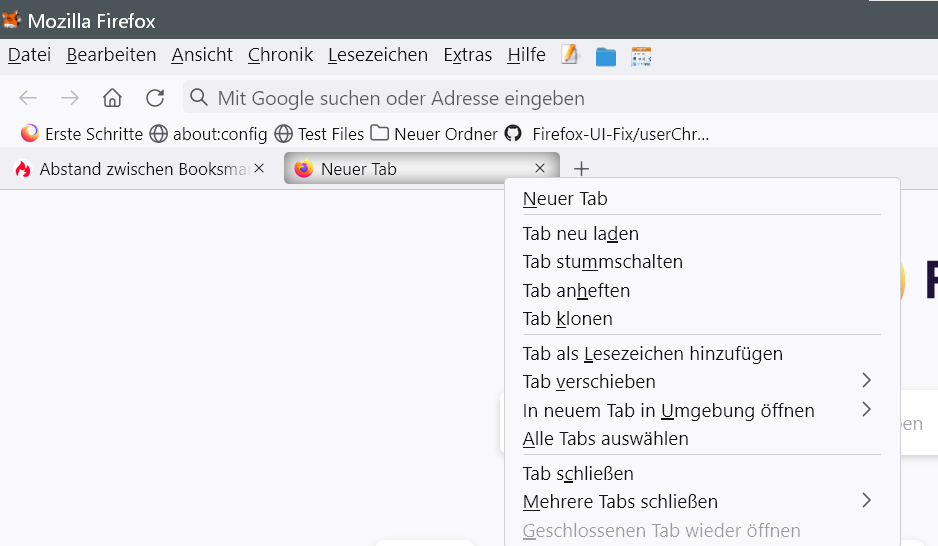This screenshot has width=938, height=546.
Task: Choose Tab klonen from context menu
Action: [x=567, y=319]
